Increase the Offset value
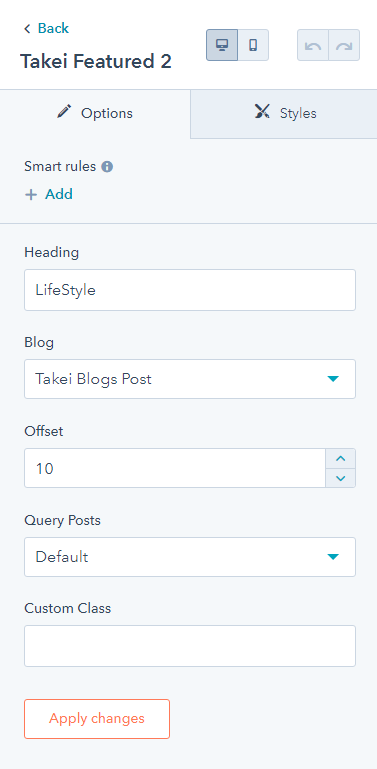The image size is (377, 769). [341, 459]
